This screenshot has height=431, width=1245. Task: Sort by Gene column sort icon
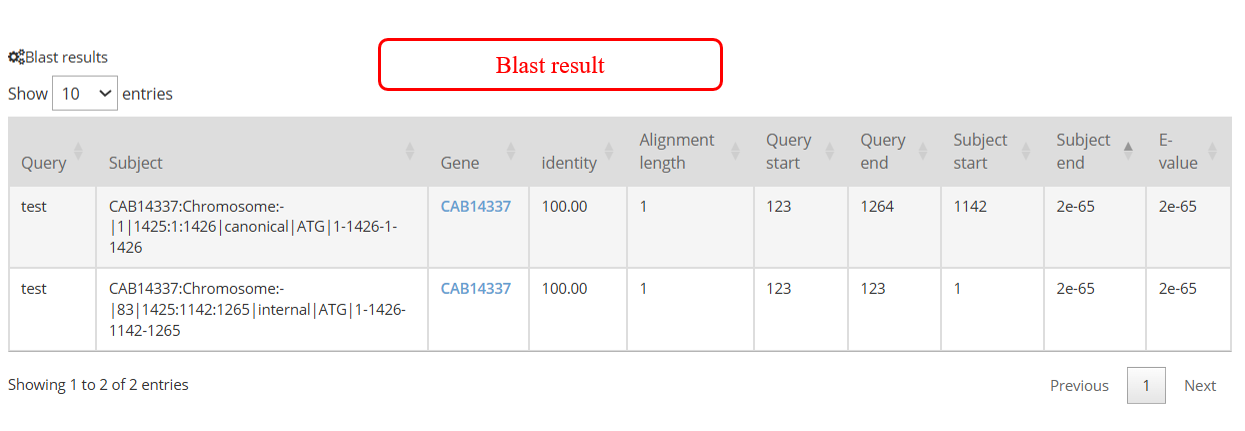point(511,152)
